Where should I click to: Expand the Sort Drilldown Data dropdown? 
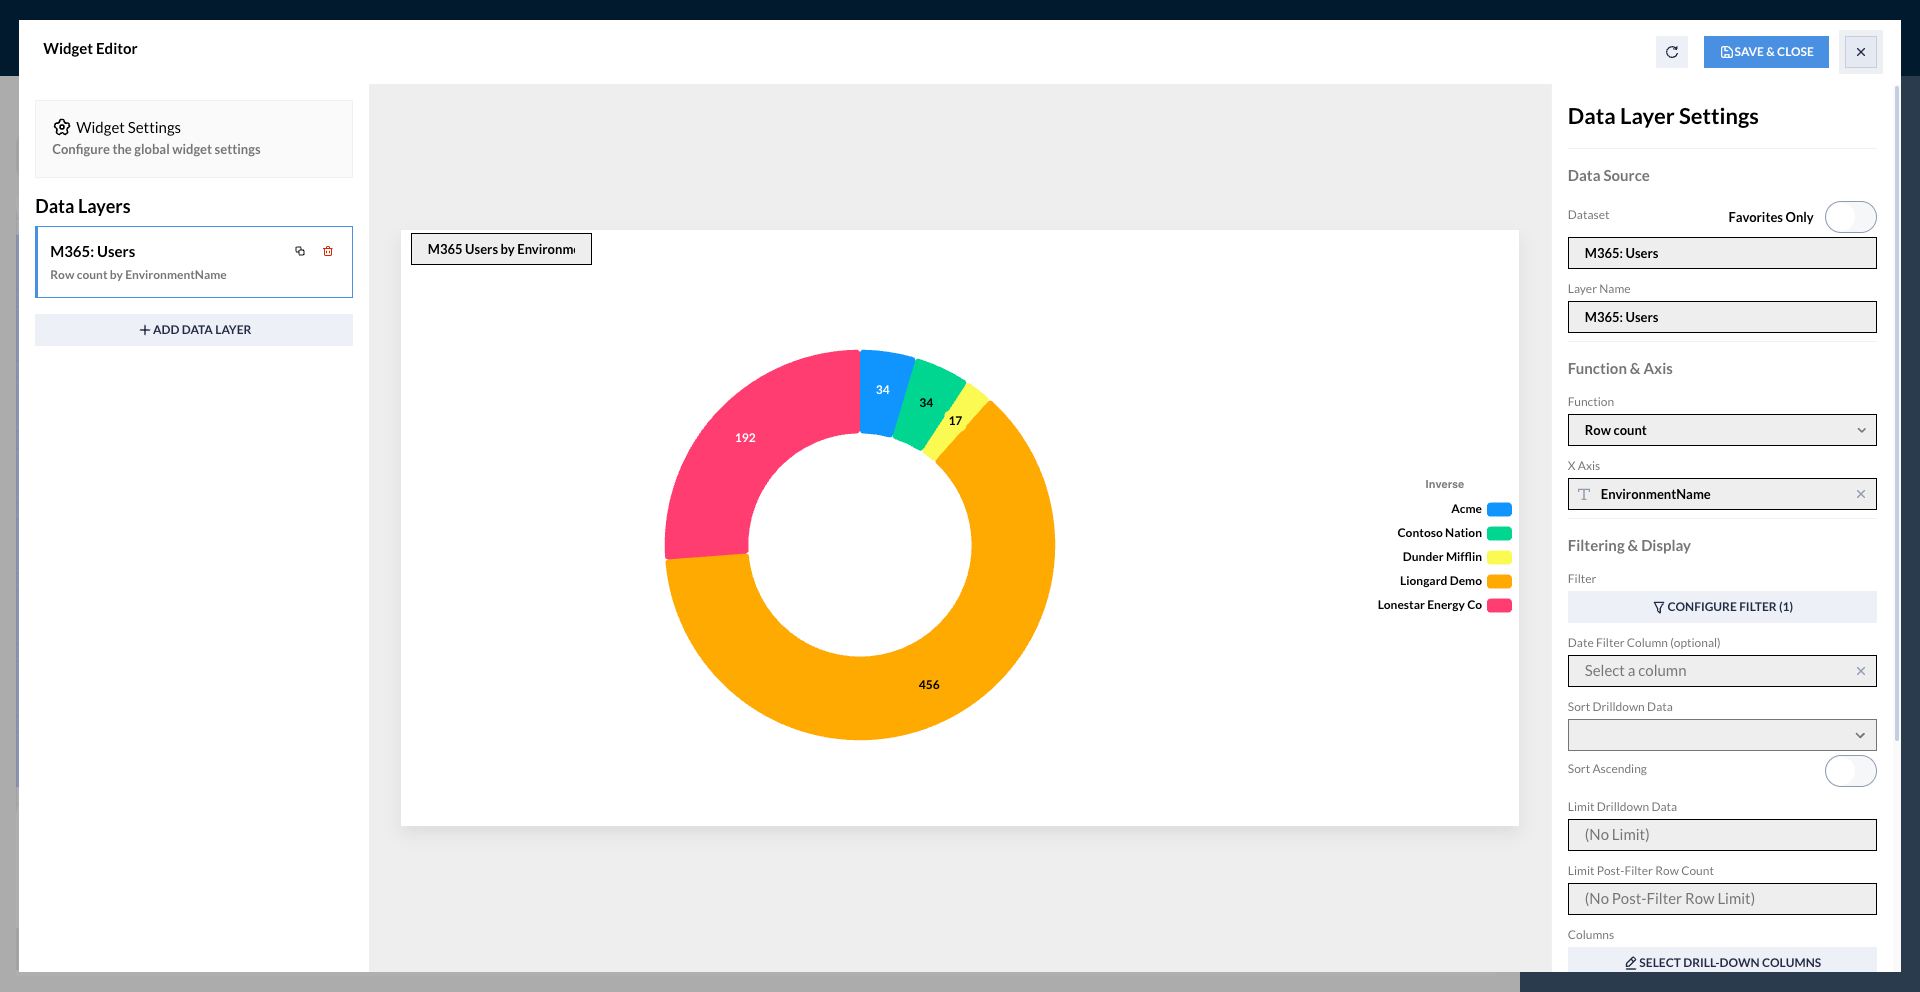coord(1722,735)
